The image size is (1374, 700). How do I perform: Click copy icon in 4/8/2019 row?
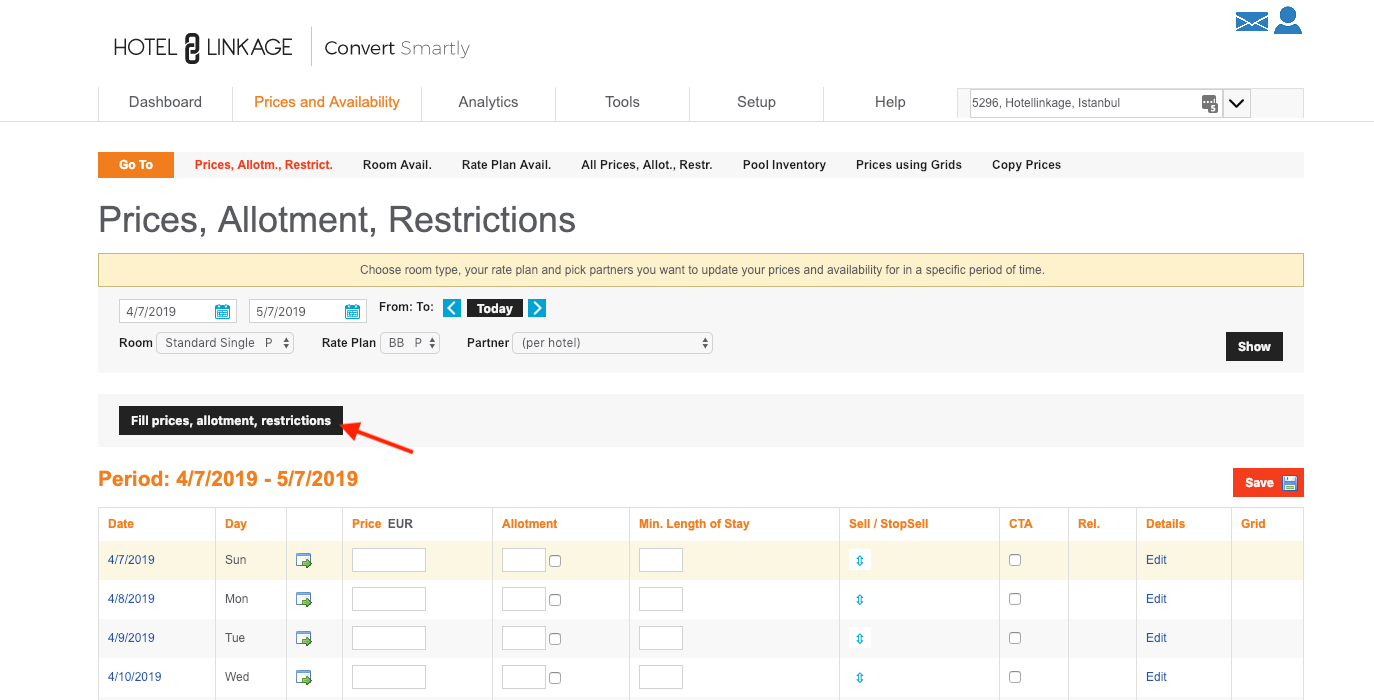[x=304, y=600]
